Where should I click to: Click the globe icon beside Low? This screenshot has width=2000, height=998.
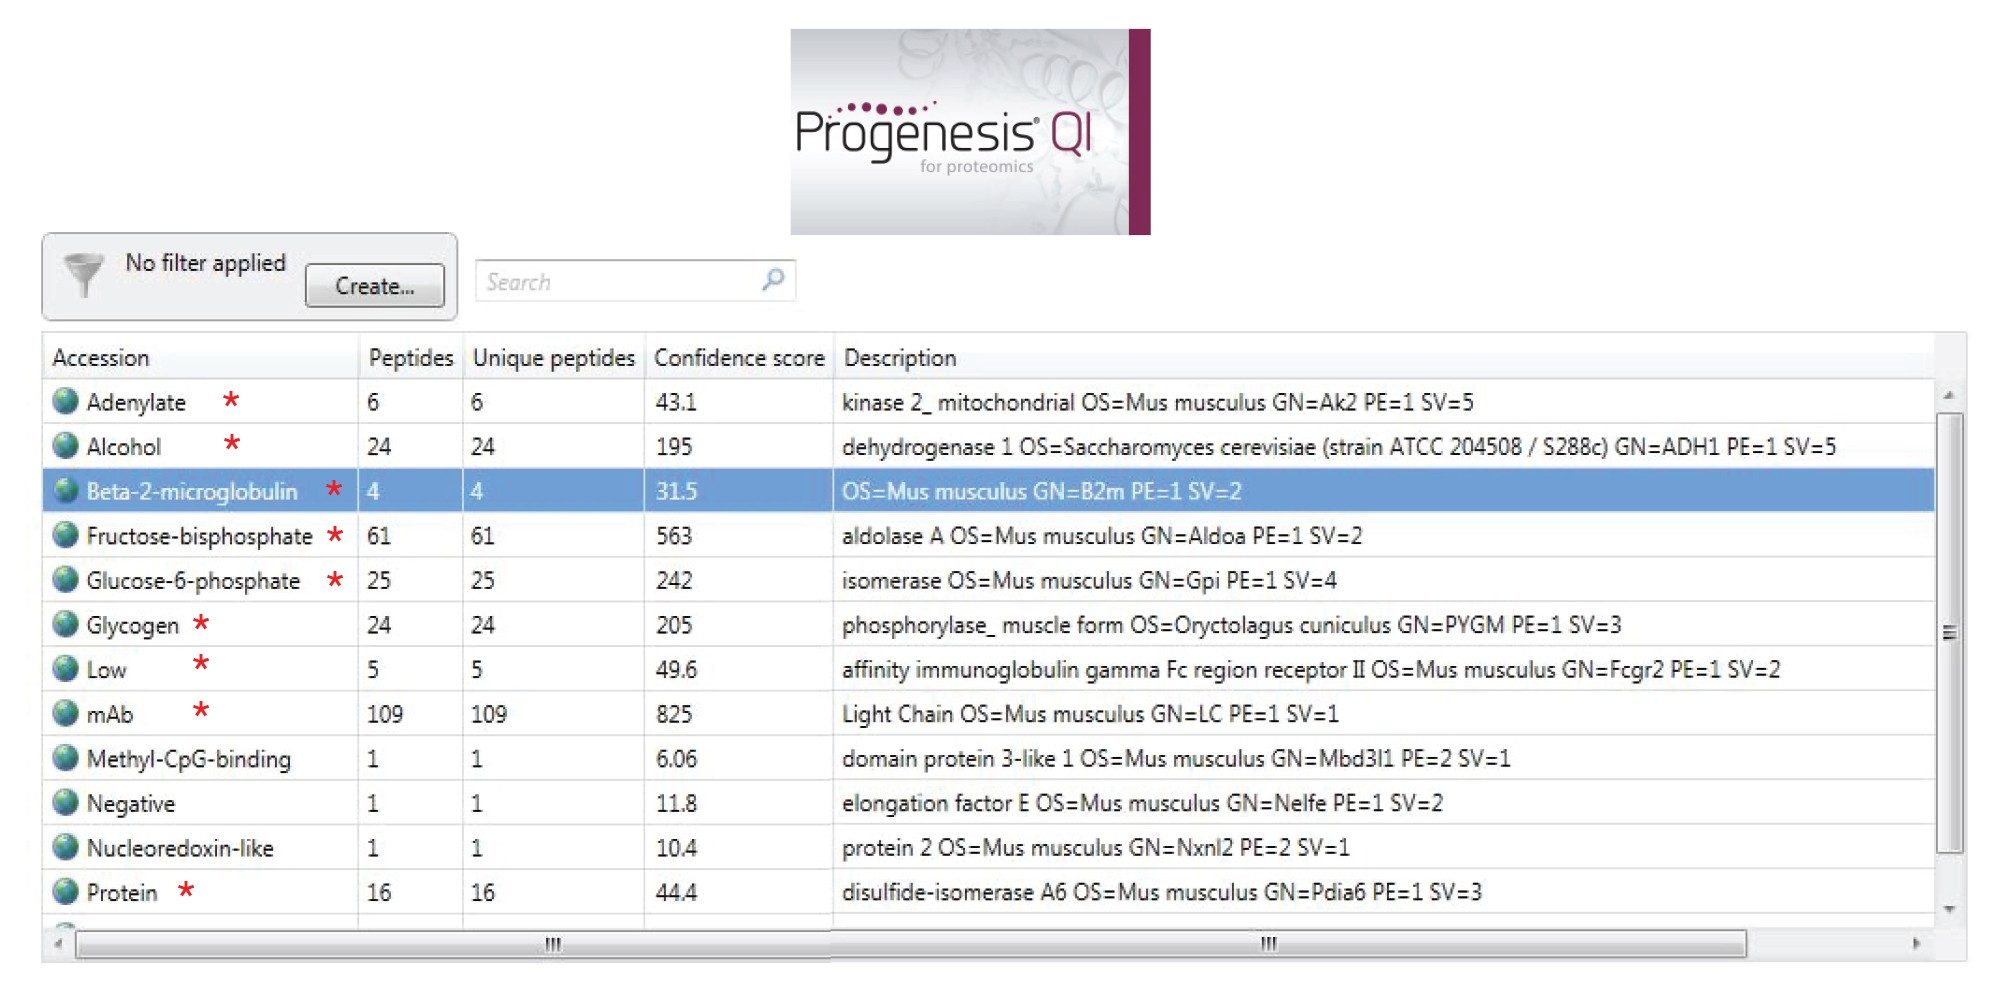tap(66, 668)
